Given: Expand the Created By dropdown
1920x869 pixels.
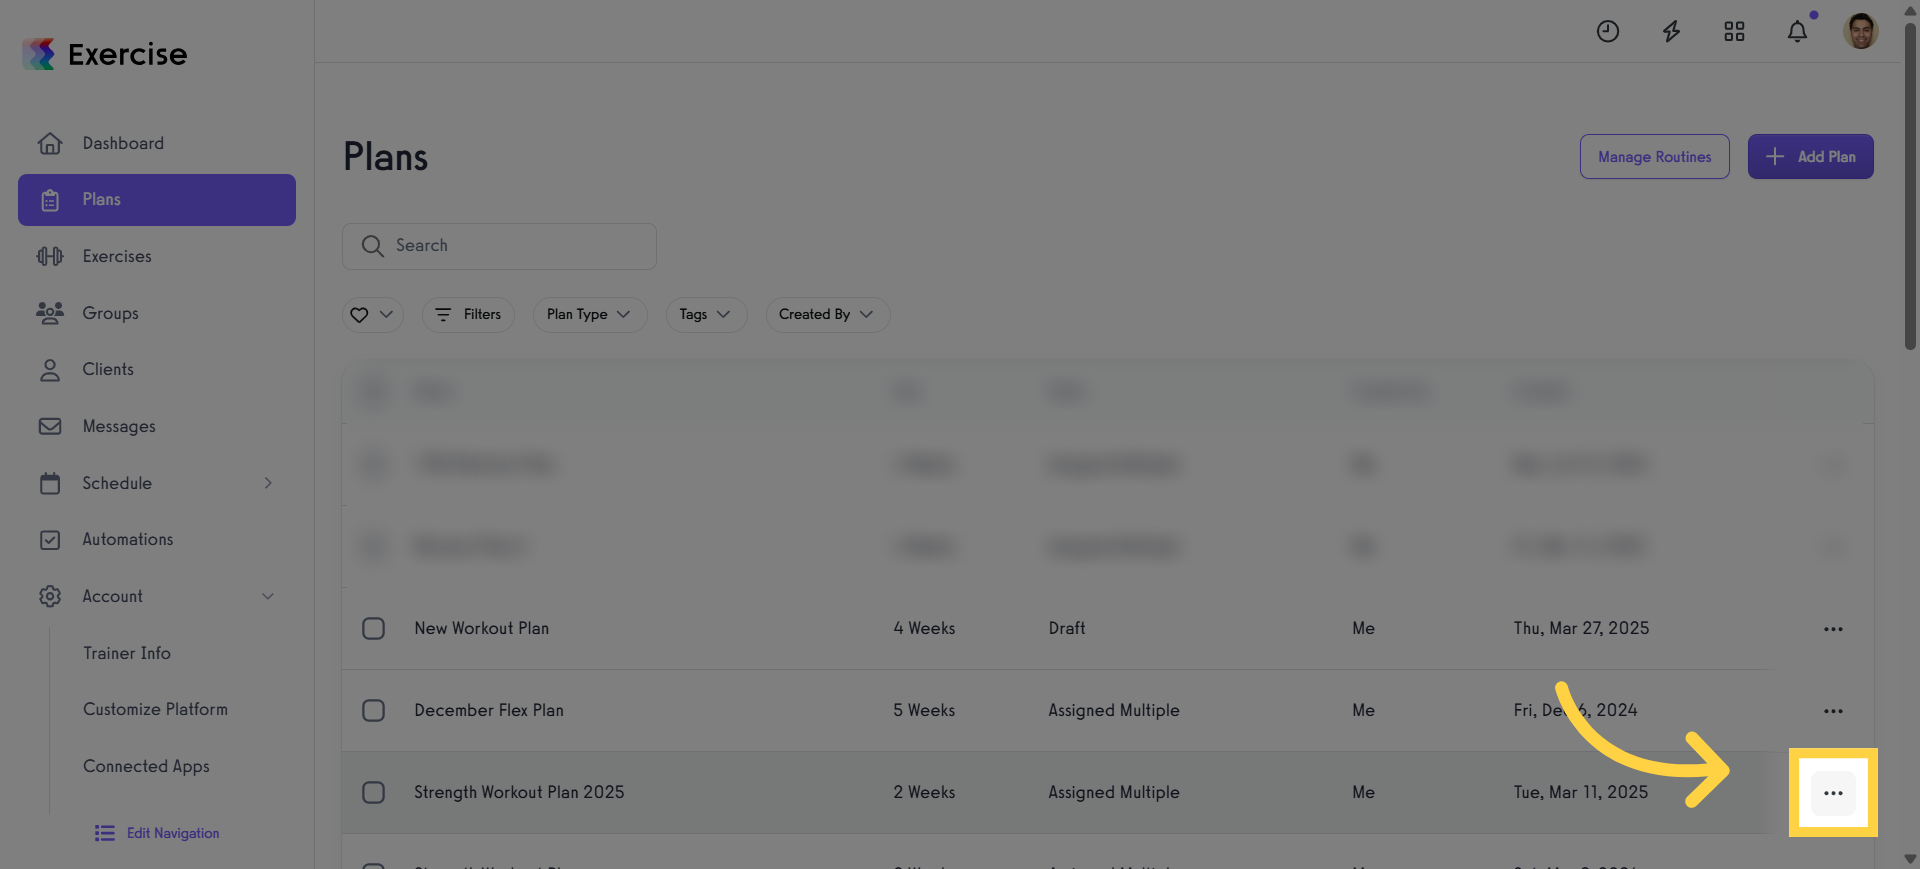Looking at the screenshot, I should pyautogui.click(x=827, y=314).
